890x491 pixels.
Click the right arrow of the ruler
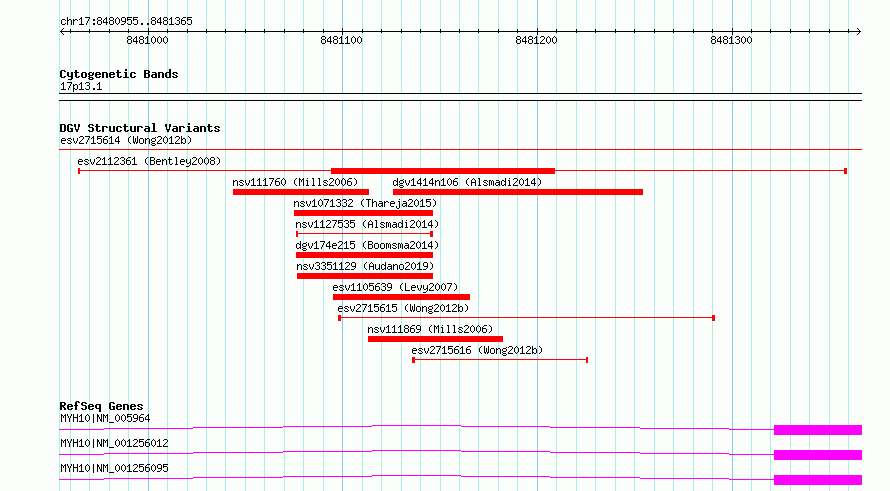(x=858, y=31)
